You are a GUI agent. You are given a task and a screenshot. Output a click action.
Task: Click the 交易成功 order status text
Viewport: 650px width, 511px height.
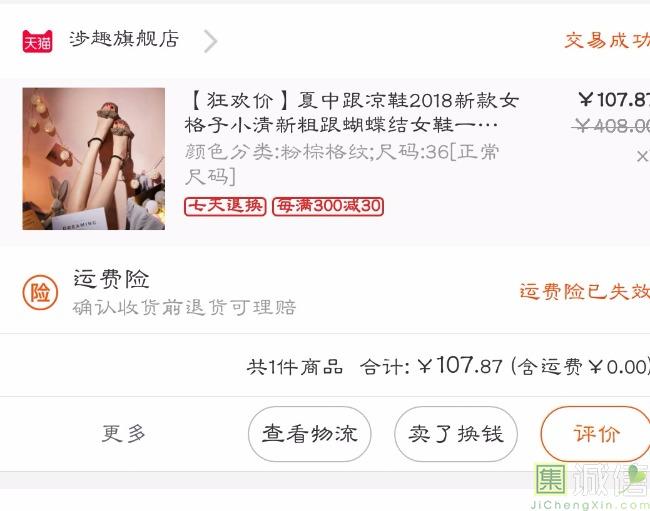pos(607,41)
